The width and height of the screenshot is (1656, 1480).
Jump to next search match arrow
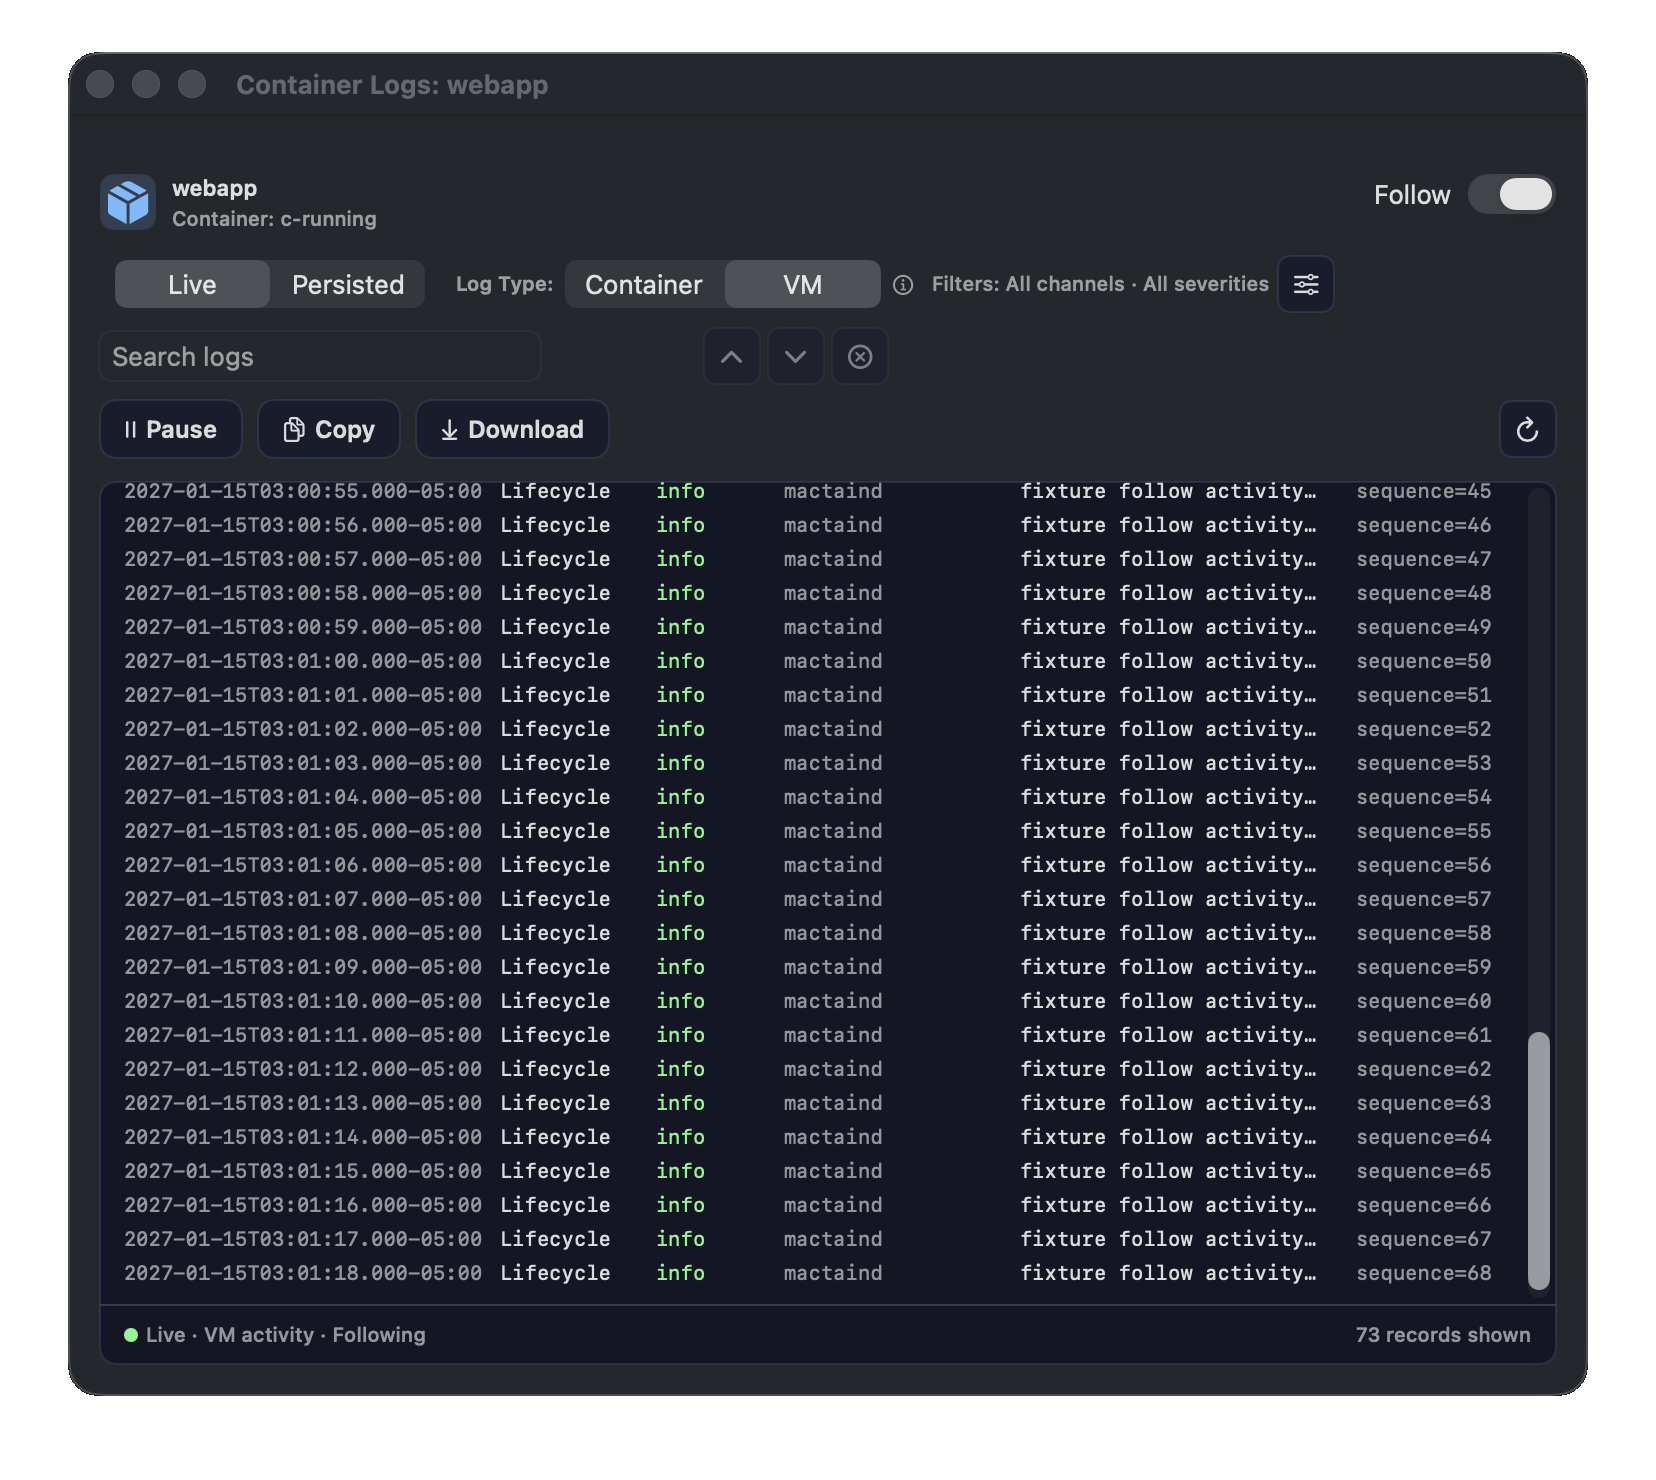[795, 357]
